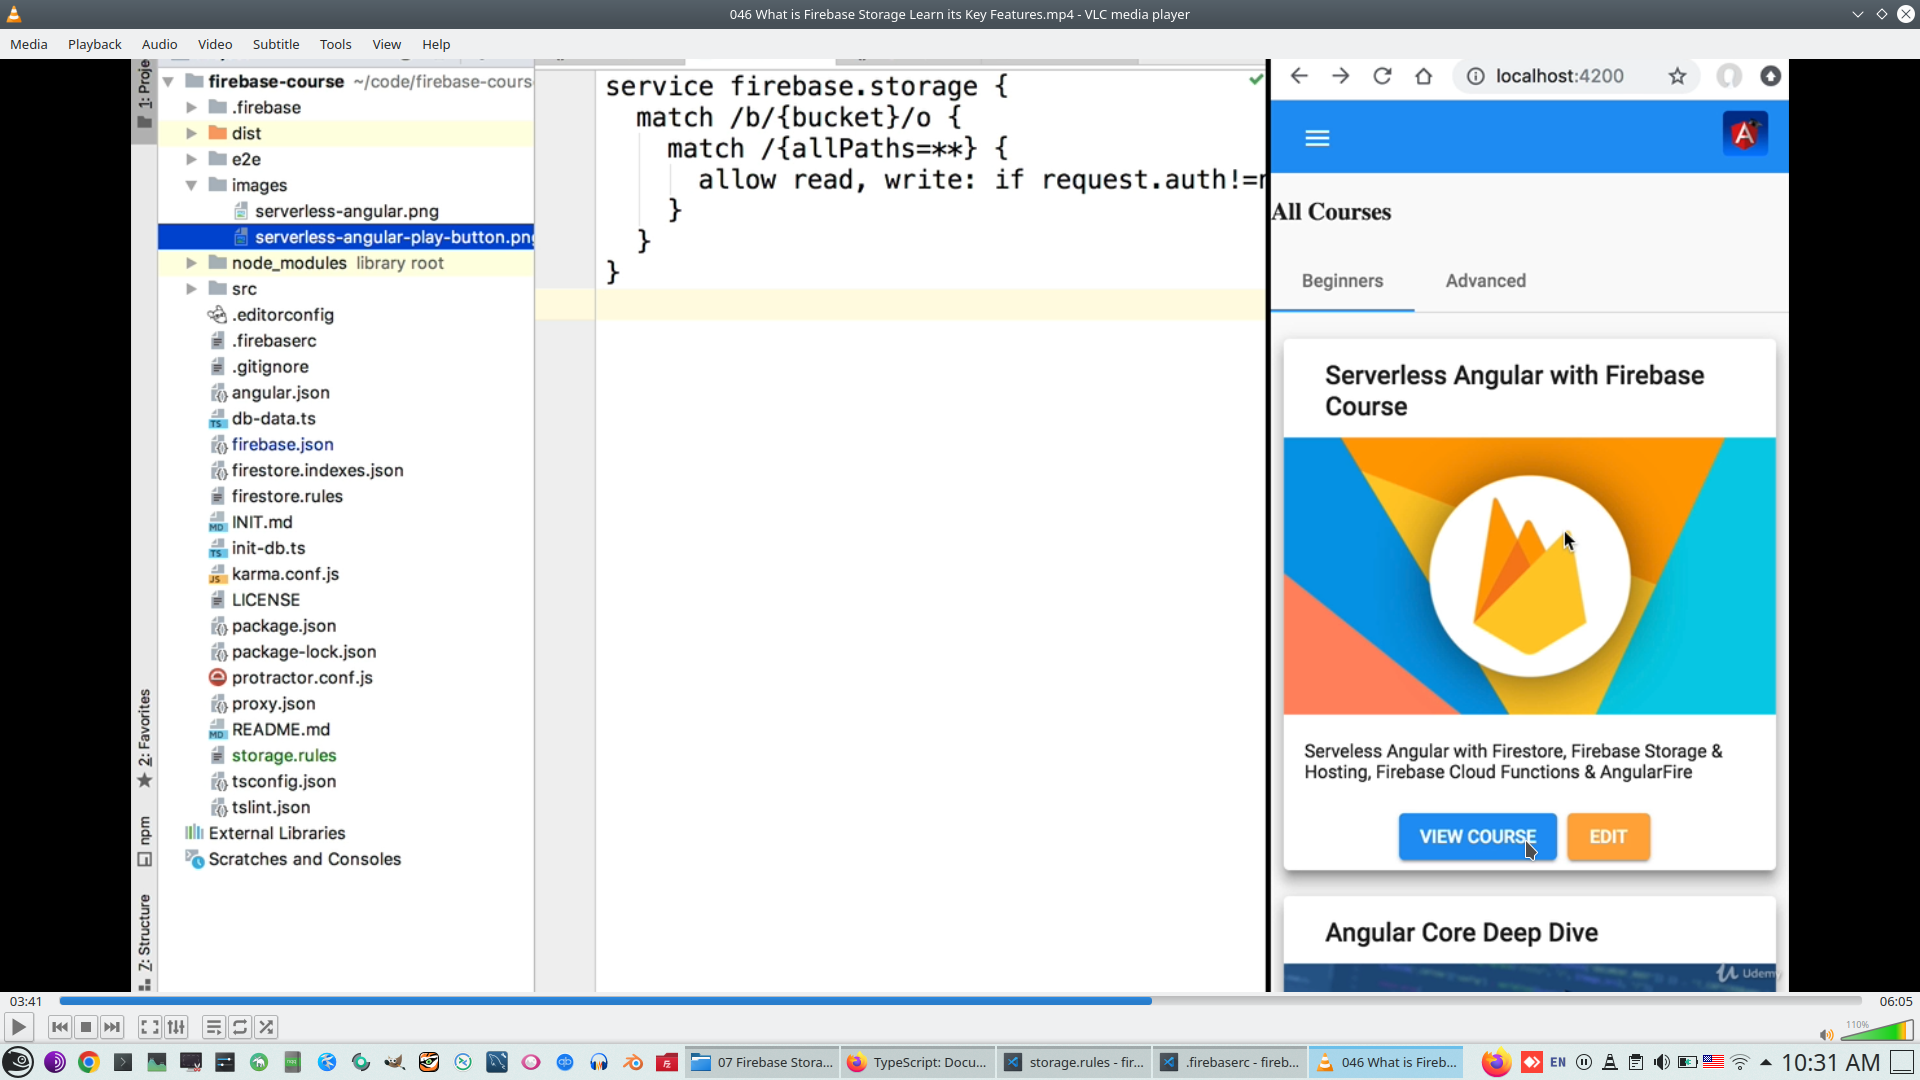The height and width of the screenshot is (1080, 1920).
Task: Collapse the images folder
Action: tap(191, 185)
